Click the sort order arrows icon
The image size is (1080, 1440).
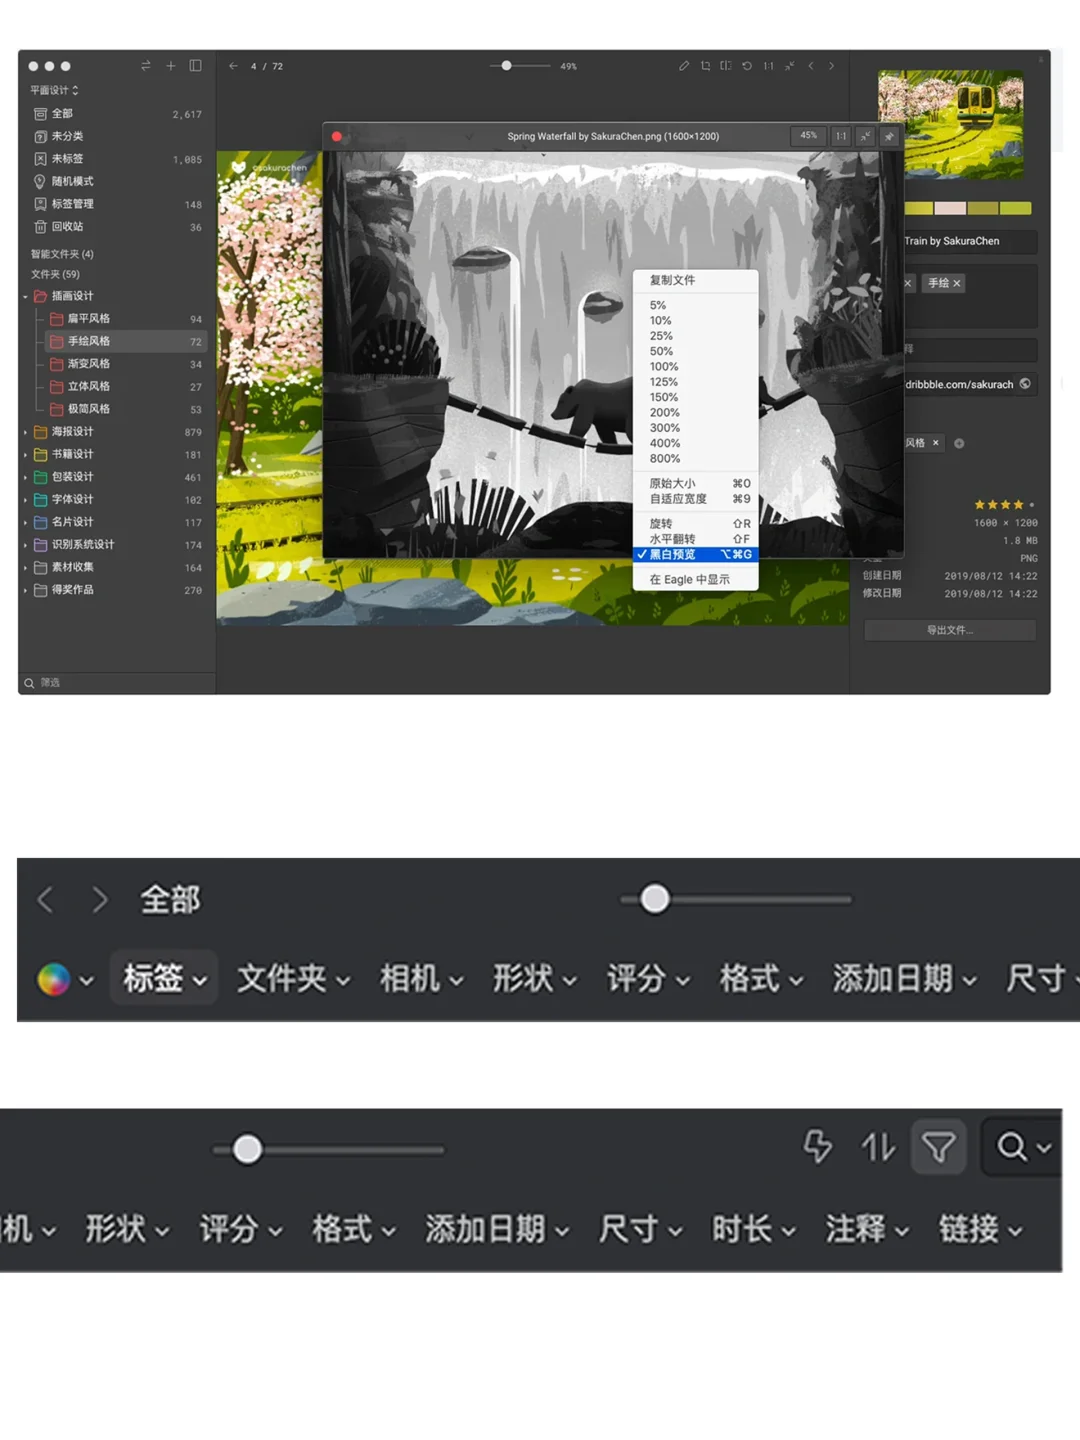[x=878, y=1148]
